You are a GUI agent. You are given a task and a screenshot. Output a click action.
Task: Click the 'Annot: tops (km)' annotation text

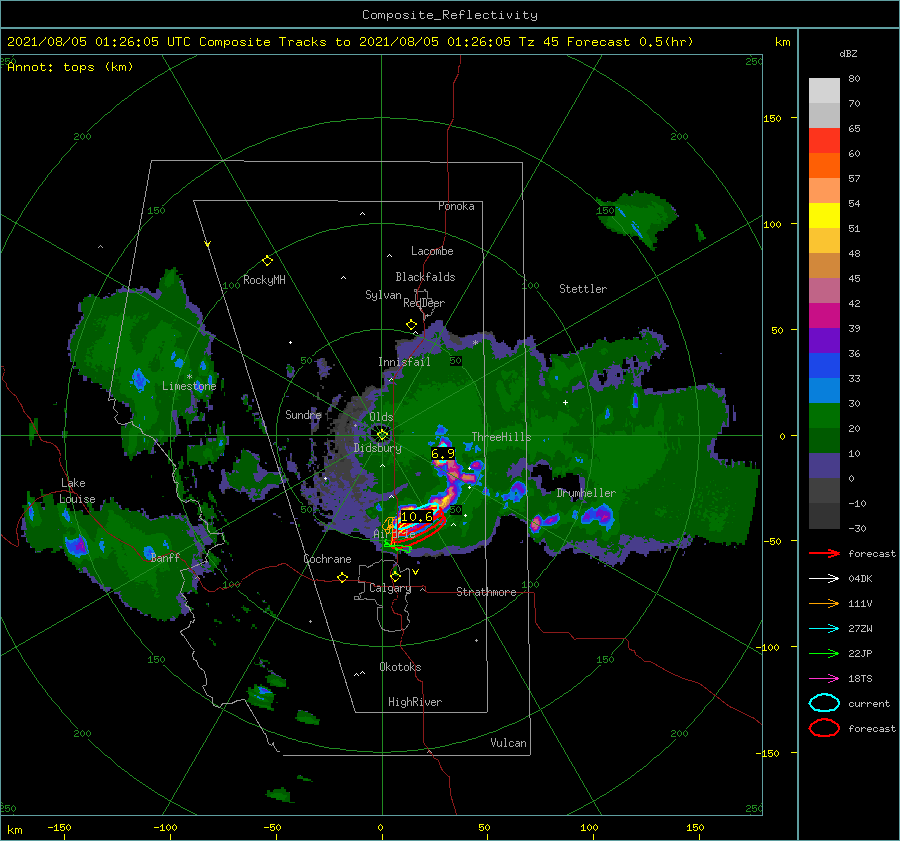pos(70,67)
